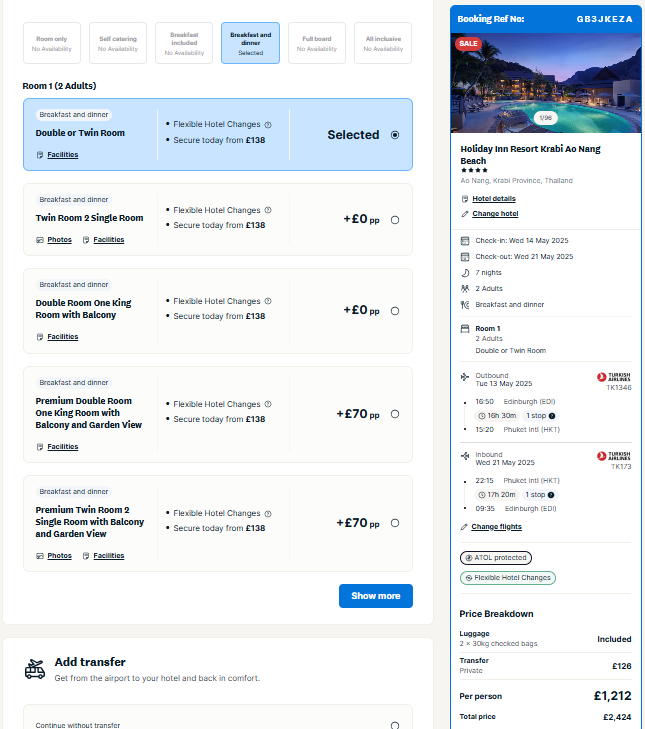Click the check-in calendar icon

click(465, 241)
